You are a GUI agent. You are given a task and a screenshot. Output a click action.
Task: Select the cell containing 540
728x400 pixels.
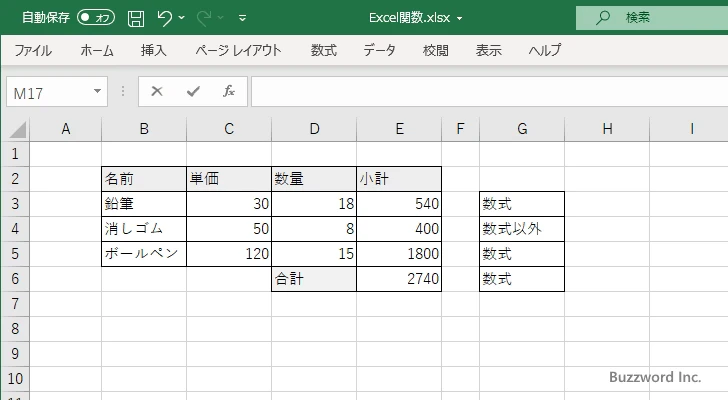[x=399, y=204]
